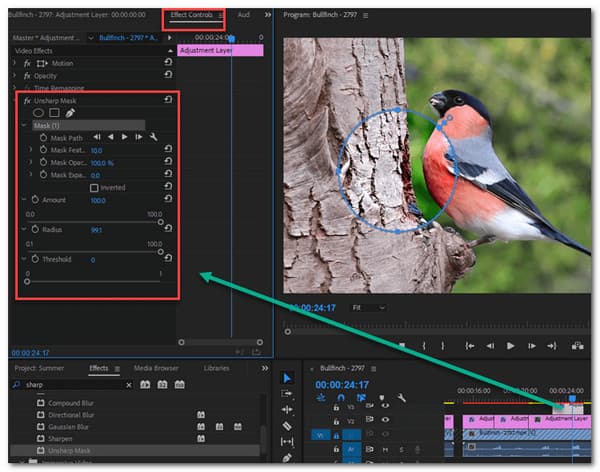The width and height of the screenshot is (600, 472).
Task: Enable the Inverted mask checkbox
Action: coord(94,187)
